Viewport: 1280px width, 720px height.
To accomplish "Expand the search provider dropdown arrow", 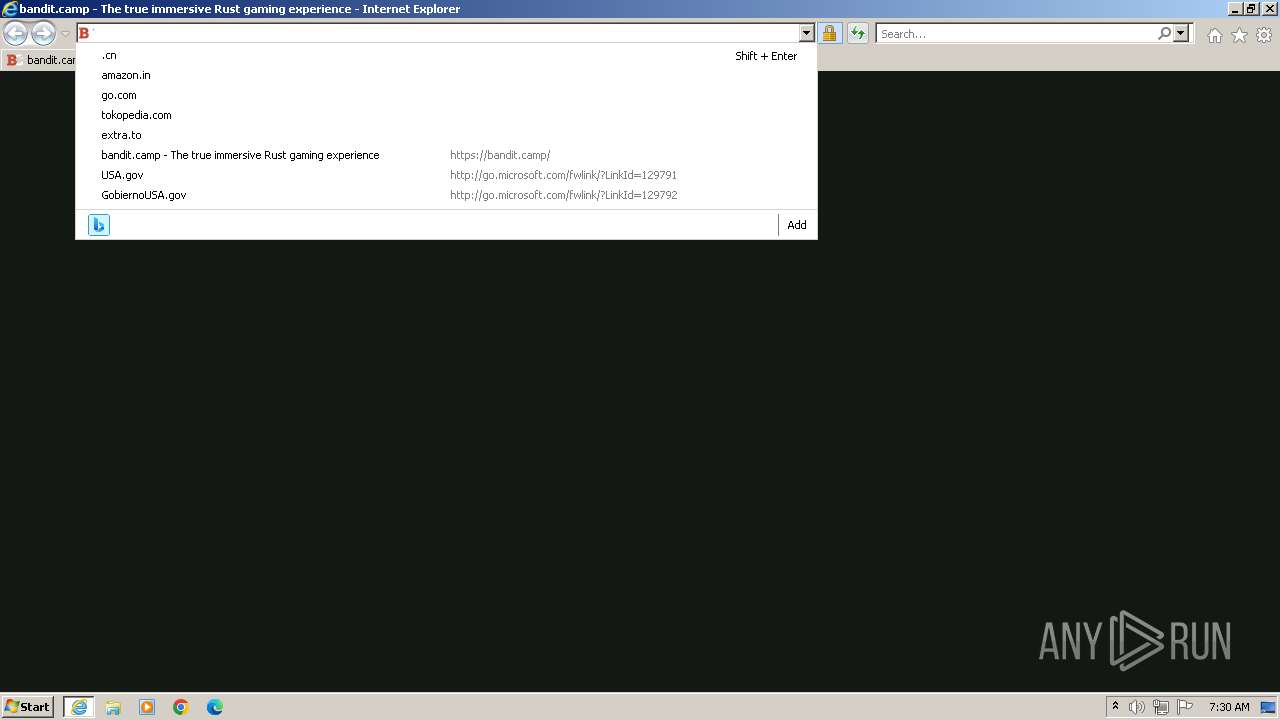I will pos(1181,33).
